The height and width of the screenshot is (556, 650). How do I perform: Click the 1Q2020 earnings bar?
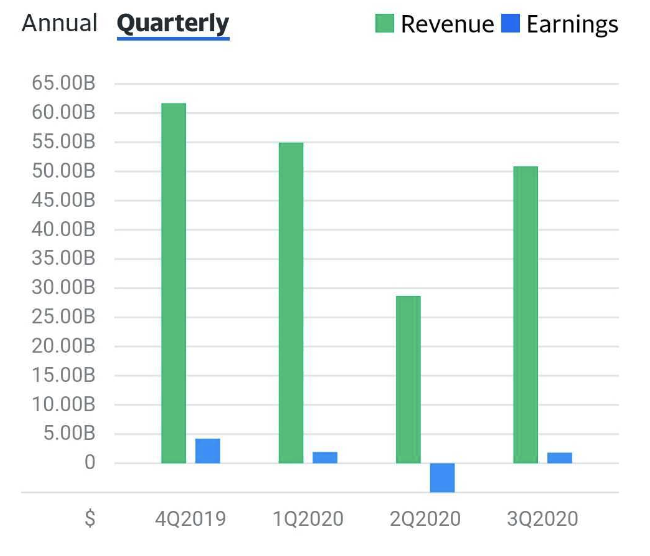[325, 457]
